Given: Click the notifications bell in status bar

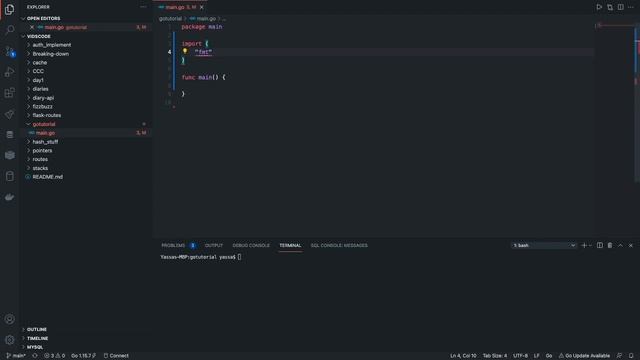Looking at the screenshot, I should (631, 356).
